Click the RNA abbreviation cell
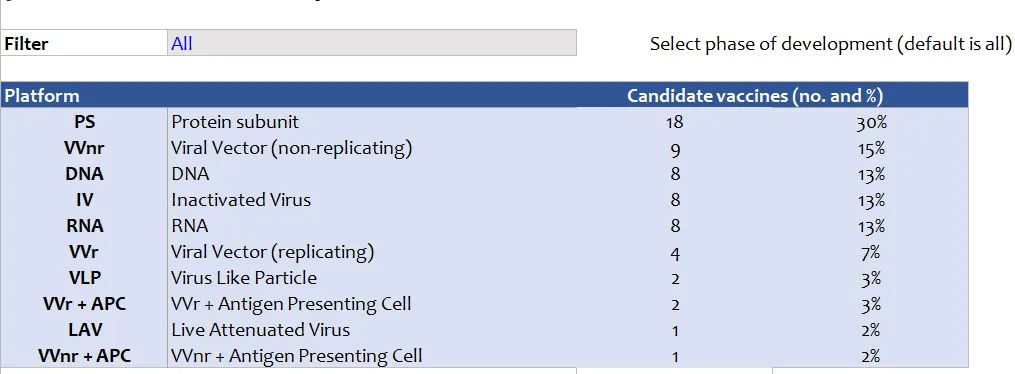 click(x=84, y=225)
